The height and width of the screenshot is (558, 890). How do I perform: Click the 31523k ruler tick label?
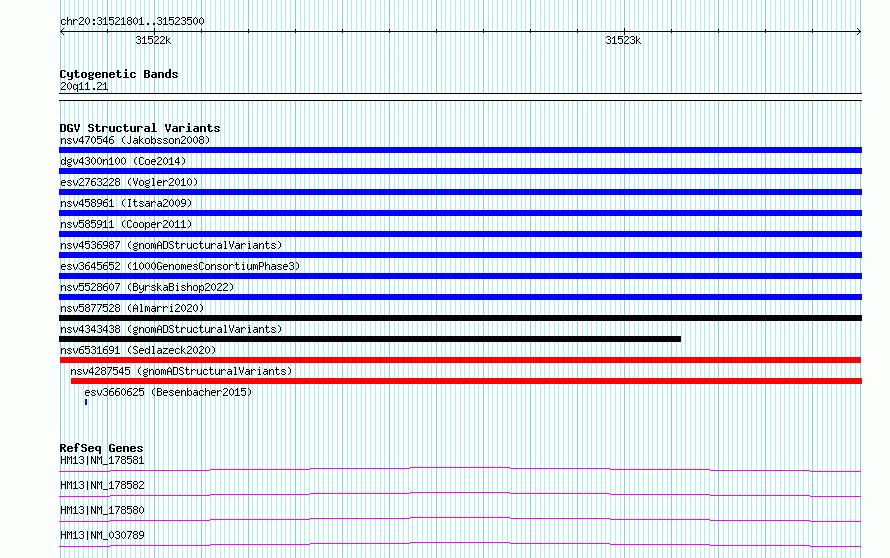(x=623, y=41)
